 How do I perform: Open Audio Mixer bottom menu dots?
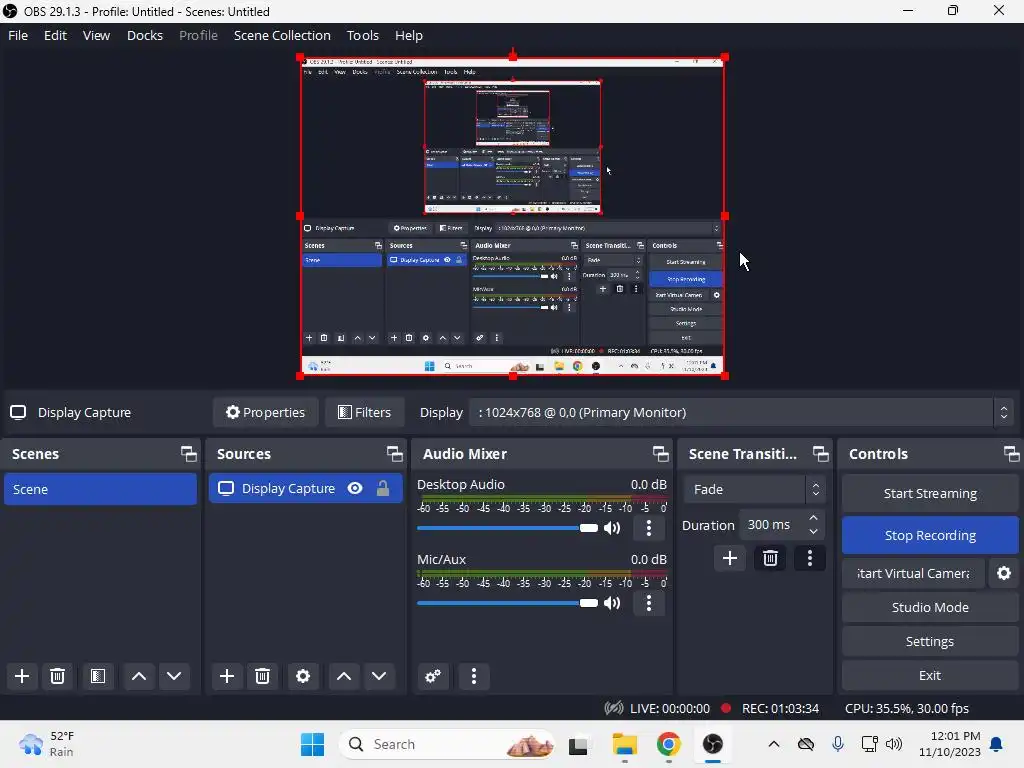pos(473,676)
